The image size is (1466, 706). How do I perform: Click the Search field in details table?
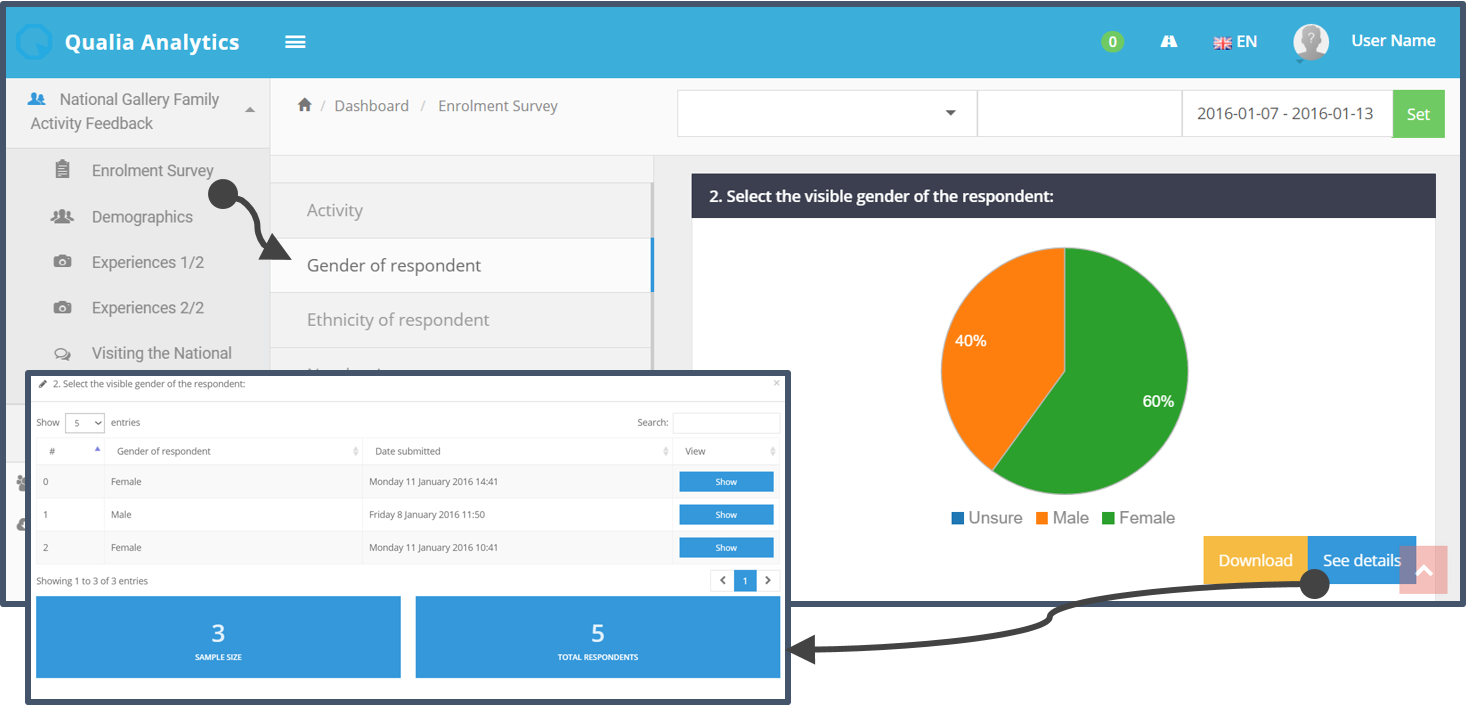click(726, 423)
